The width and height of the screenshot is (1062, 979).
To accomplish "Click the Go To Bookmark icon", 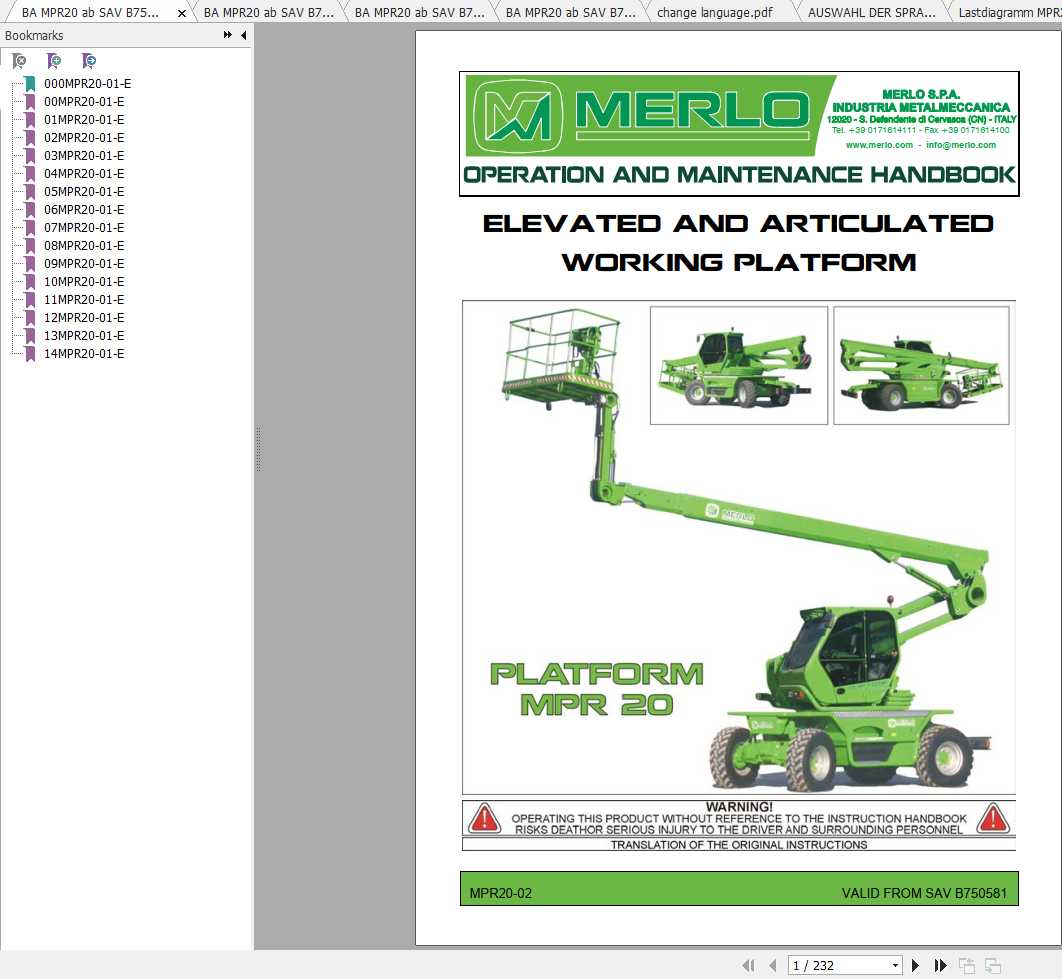I will coord(88,61).
